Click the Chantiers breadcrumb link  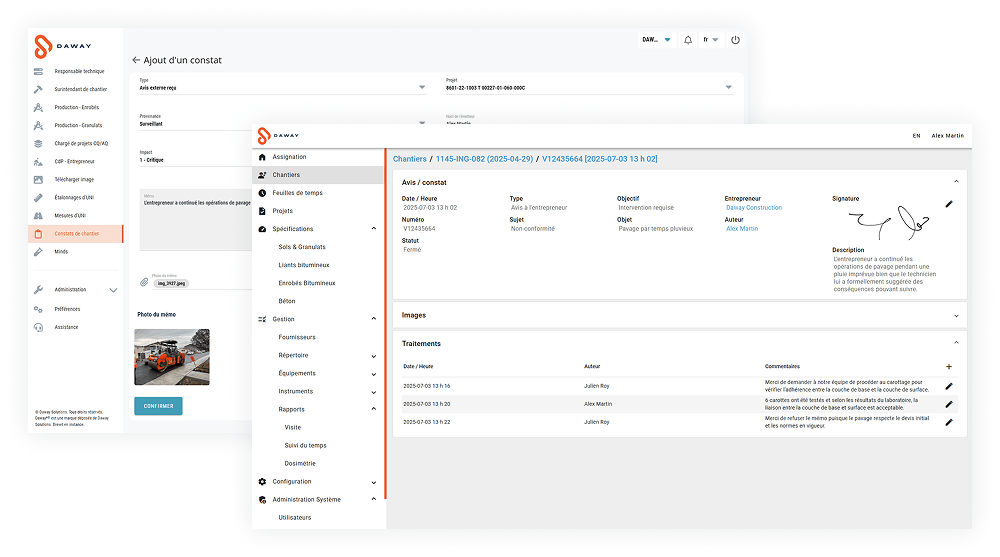coord(409,159)
